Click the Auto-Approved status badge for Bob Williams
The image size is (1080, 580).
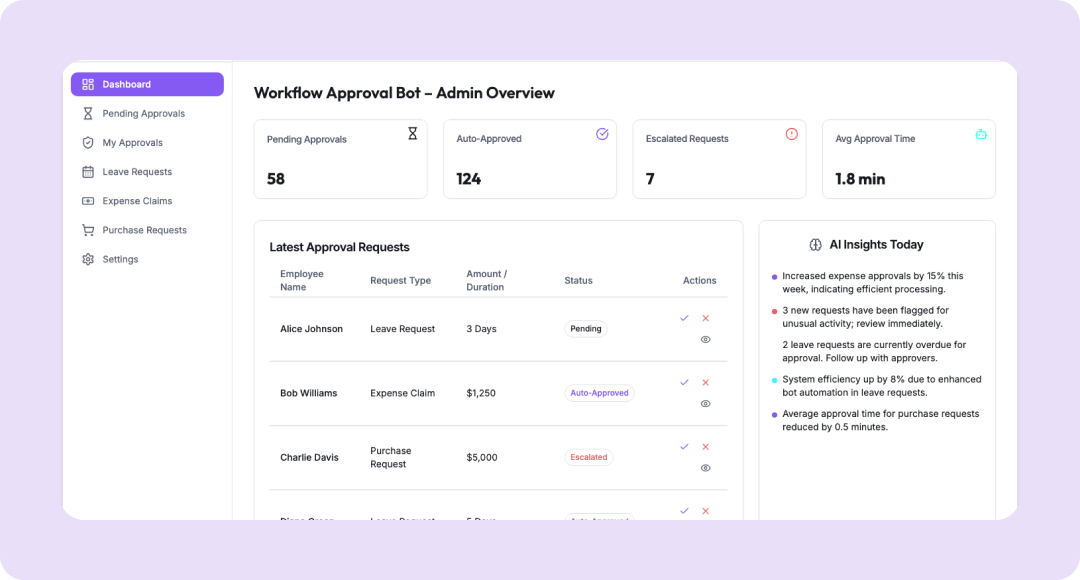(x=599, y=393)
